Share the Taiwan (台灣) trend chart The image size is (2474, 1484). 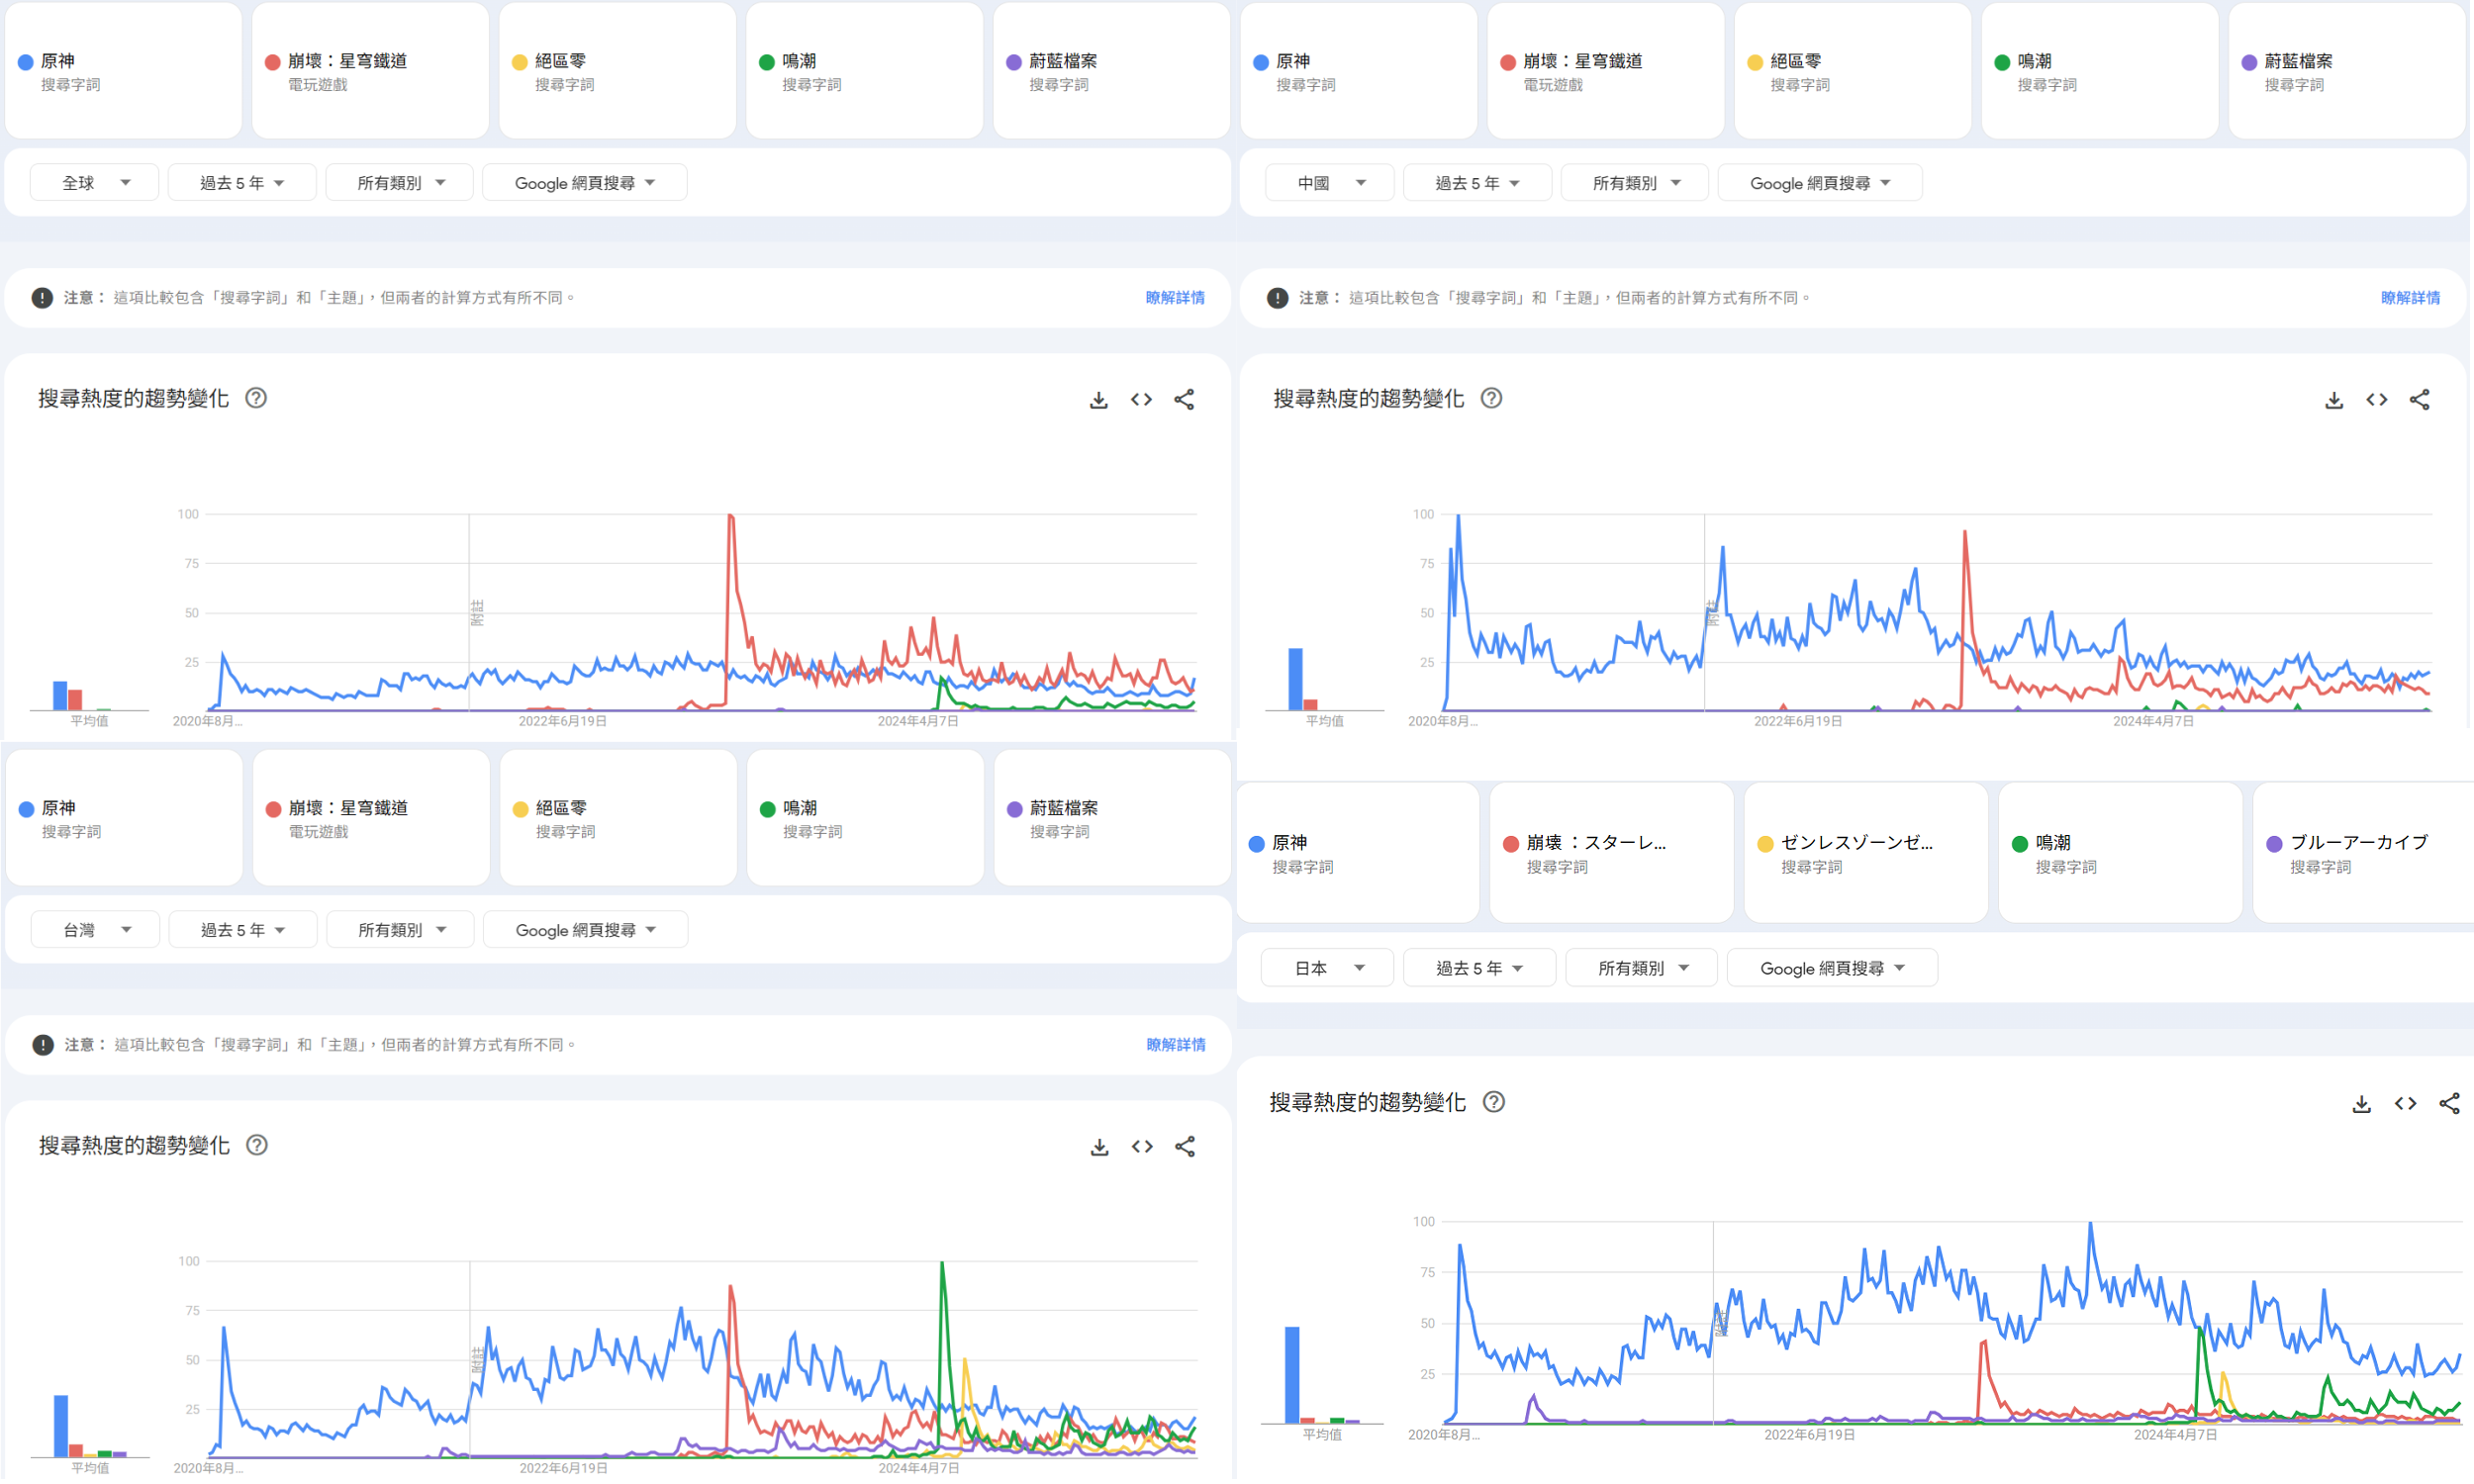pos(1185,1147)
